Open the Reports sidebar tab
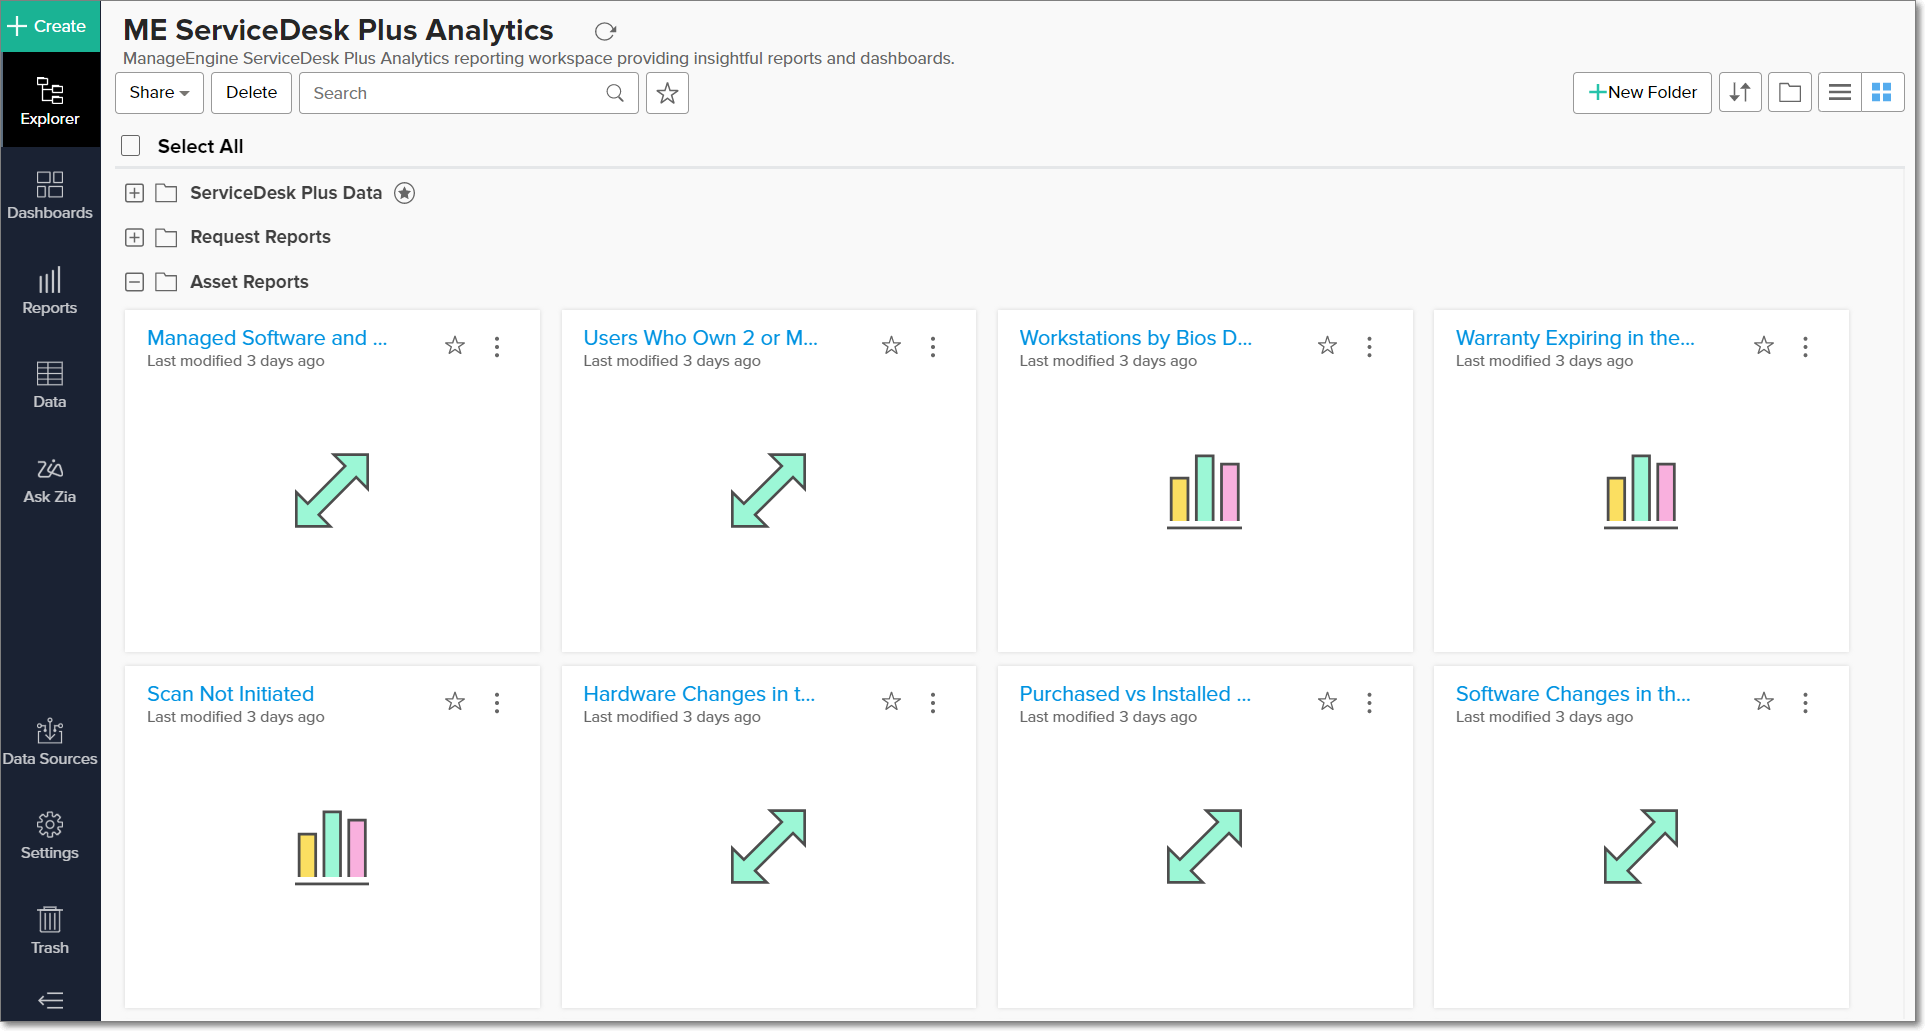1925x1031 pixels. pyautogui.click(x=50, y=290)
